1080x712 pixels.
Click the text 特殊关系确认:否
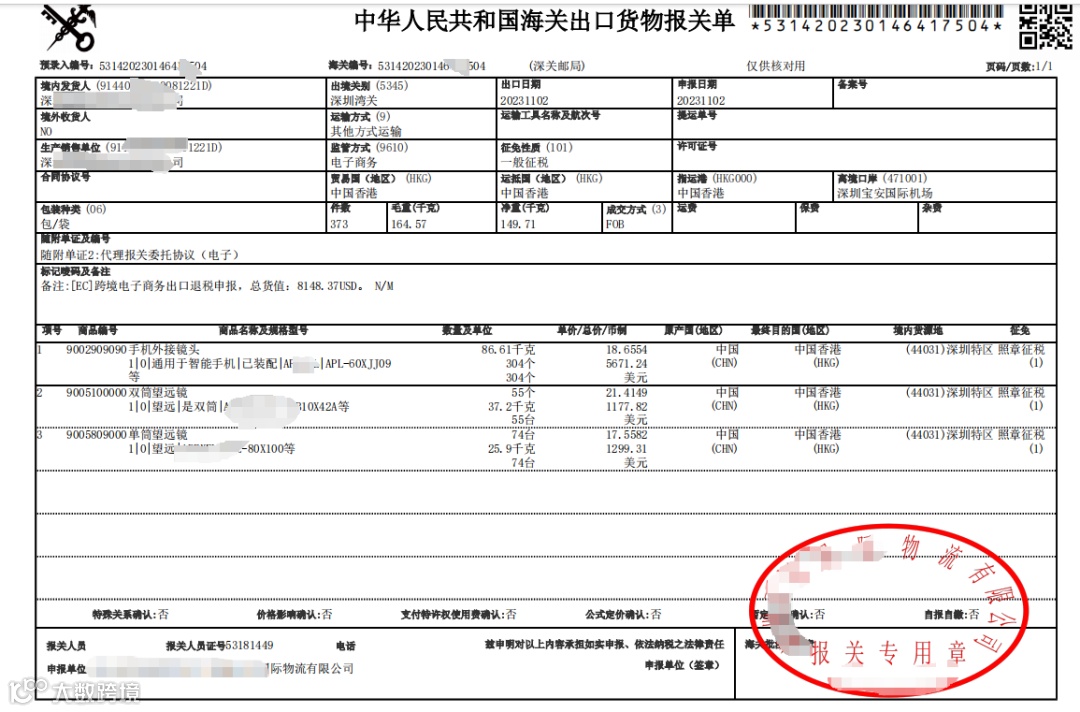pos(130,614)
